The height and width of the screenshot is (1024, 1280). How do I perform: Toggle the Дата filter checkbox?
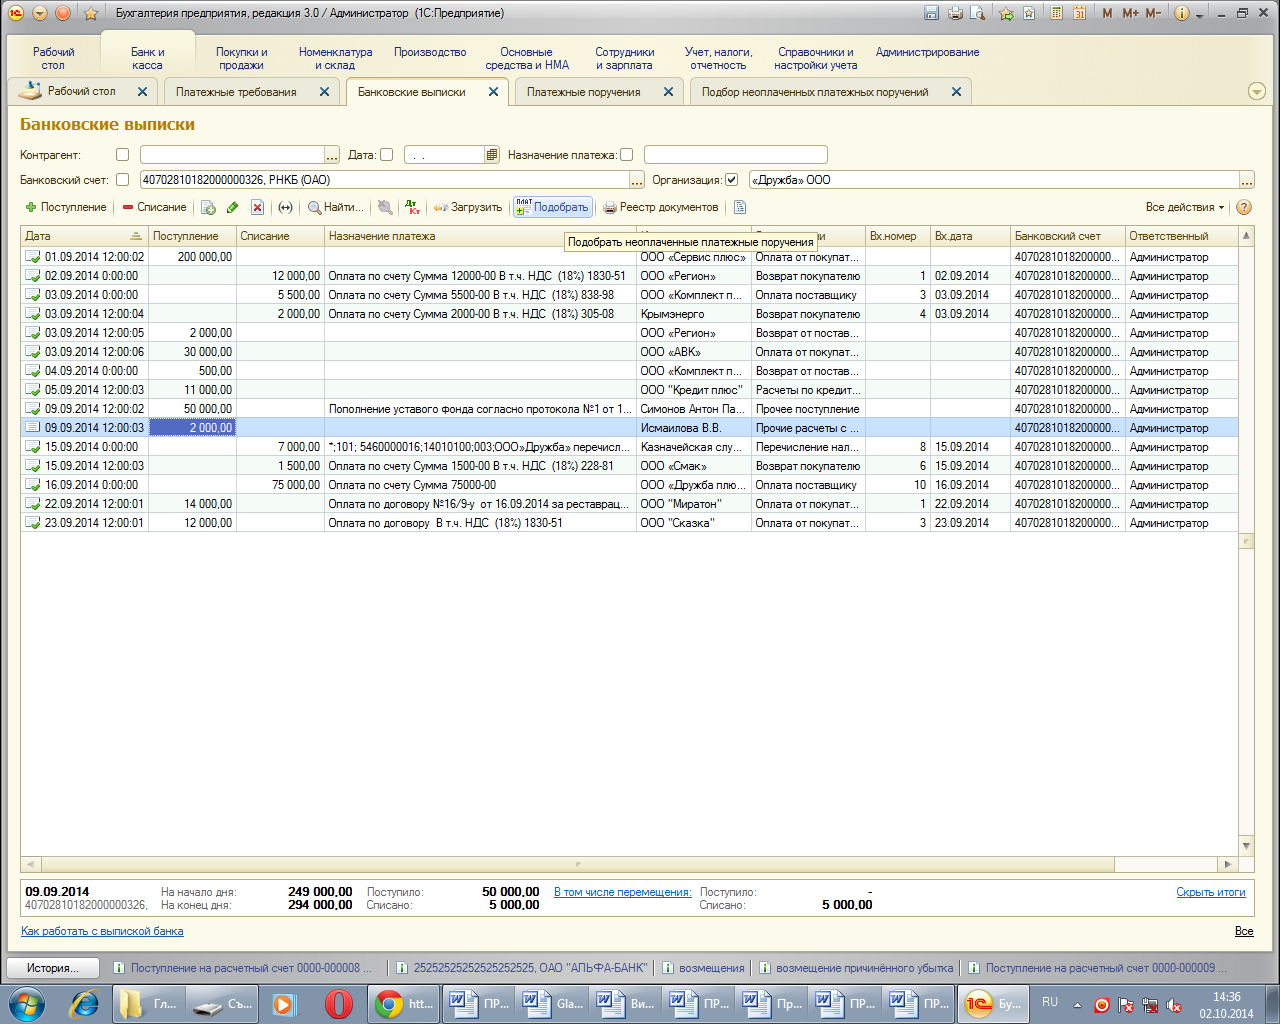[386, 155]
